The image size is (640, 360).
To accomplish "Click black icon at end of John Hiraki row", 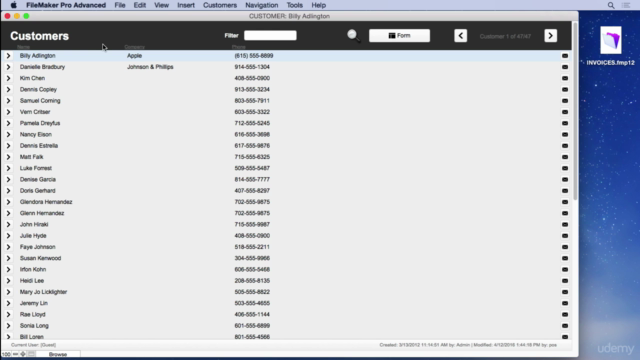I will [x=565, y=224].
